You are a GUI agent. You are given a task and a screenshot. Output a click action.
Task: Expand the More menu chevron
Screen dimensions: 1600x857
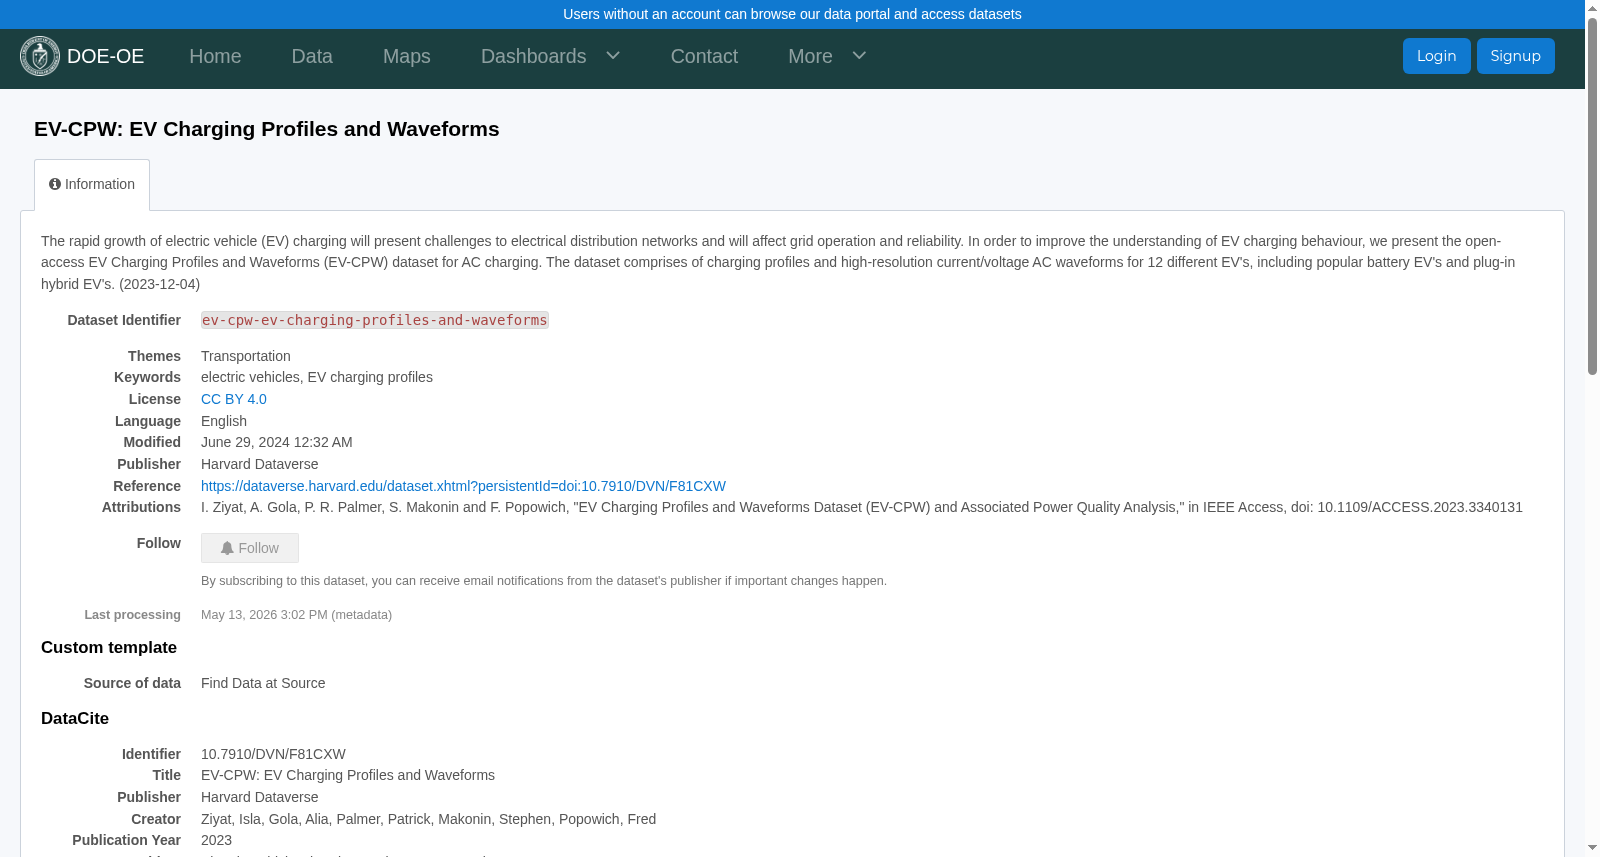click(x=859, y=56)
